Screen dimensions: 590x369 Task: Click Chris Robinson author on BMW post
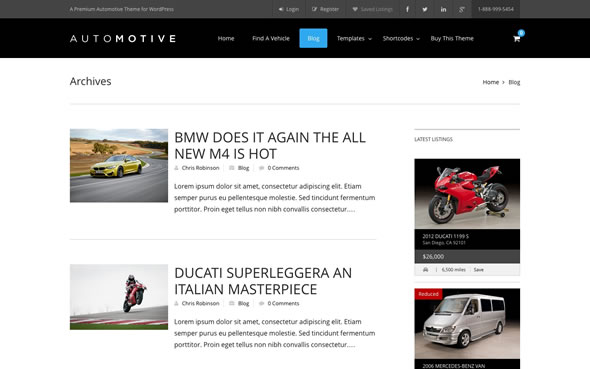click(x=200, y=168)
